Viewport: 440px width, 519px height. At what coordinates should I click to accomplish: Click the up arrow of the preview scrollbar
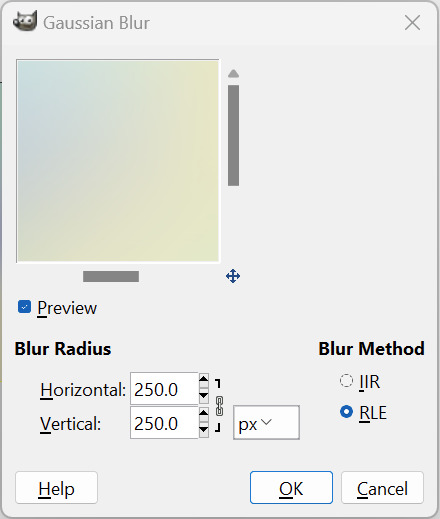(233, 74)
